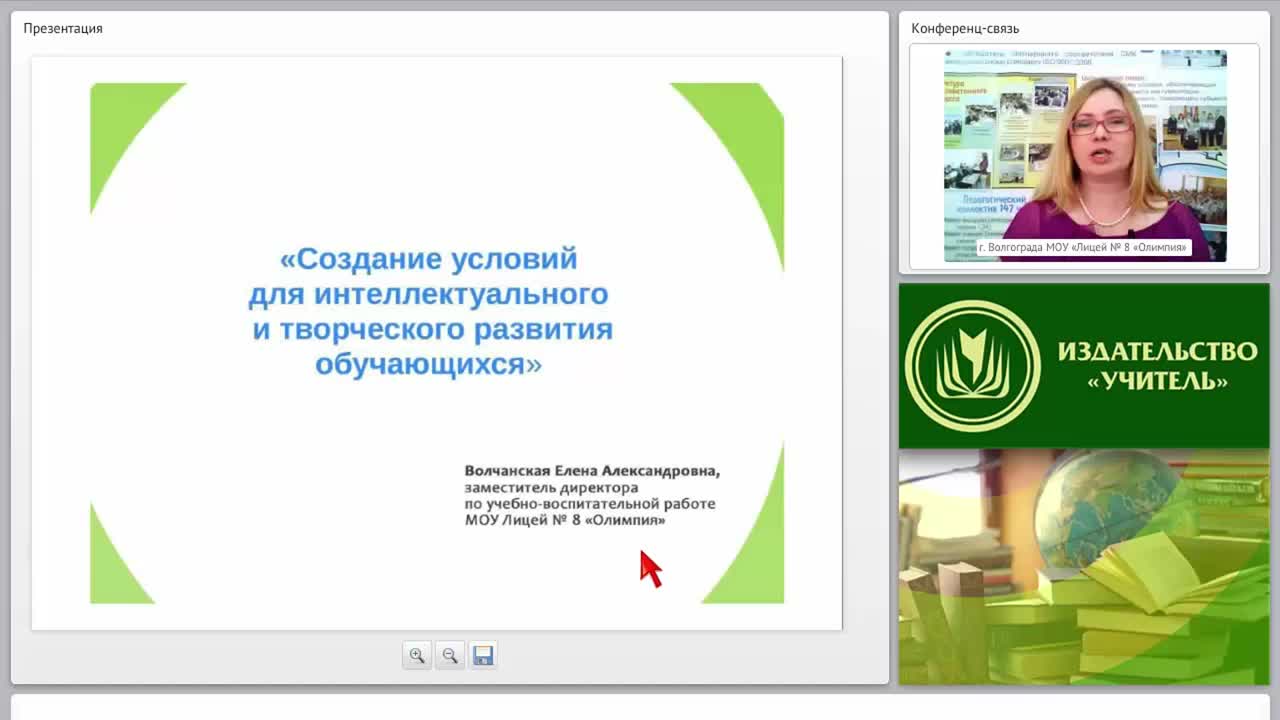Click the slide title «Создание условий»

pos(429,259)
